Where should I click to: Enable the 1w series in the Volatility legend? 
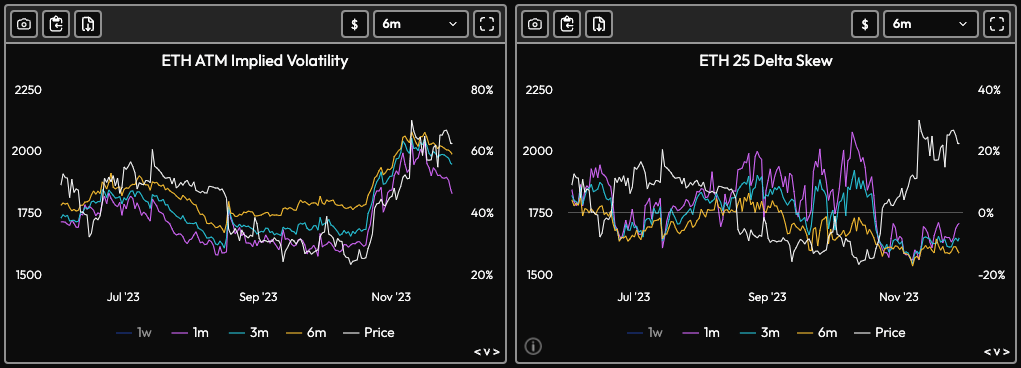pyautogui.click(x=133, y=332)
